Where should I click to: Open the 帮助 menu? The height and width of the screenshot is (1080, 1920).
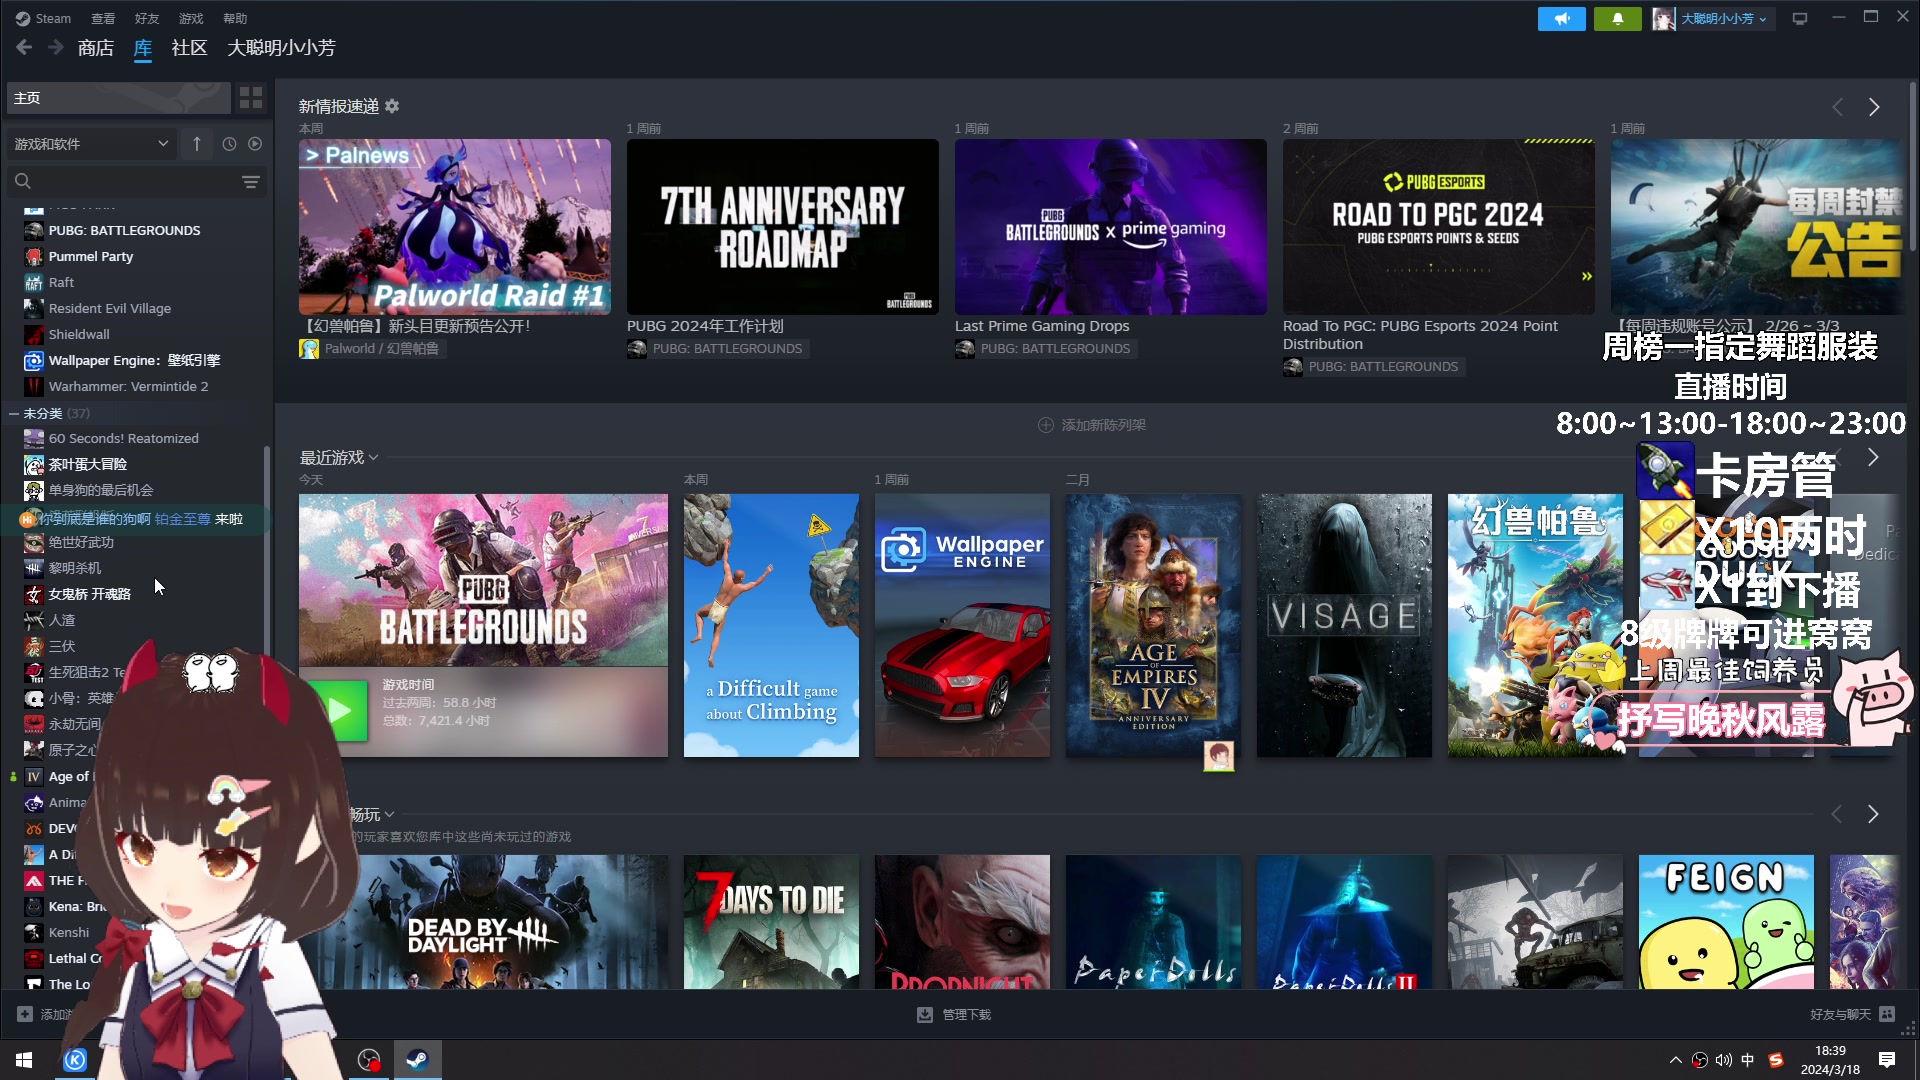pos(235,18)
